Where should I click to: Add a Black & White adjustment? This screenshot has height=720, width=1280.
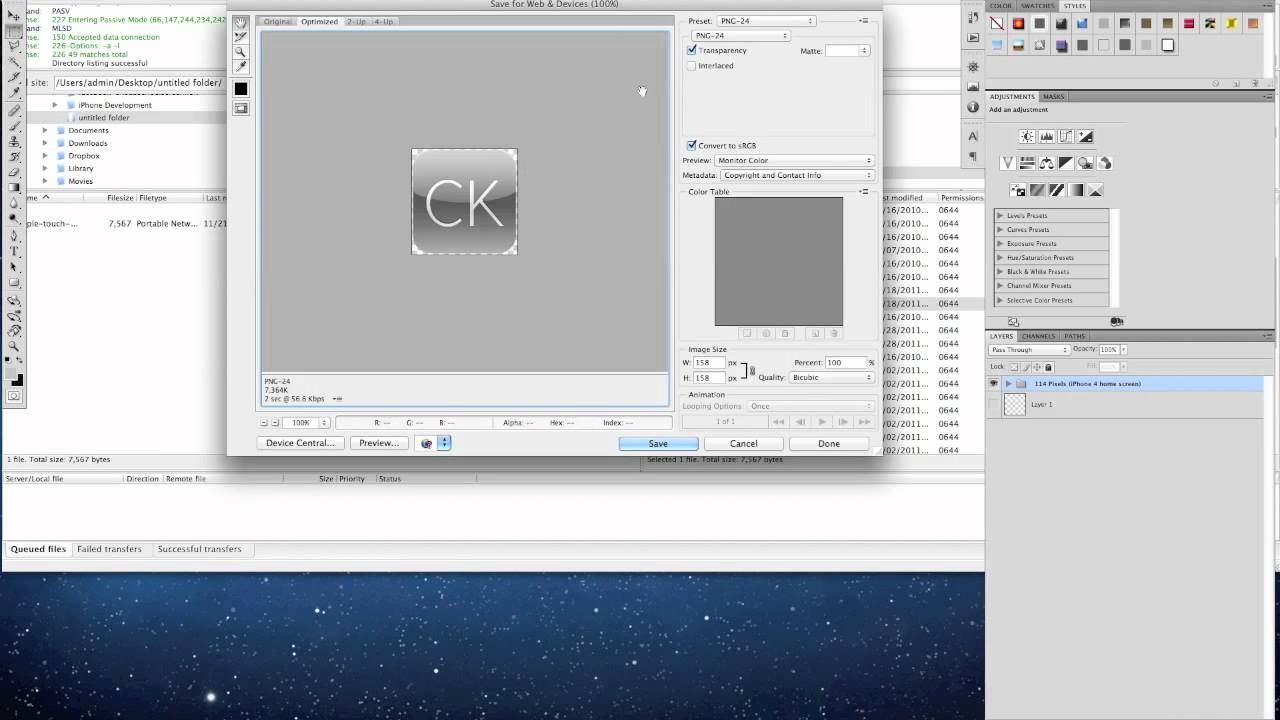[1066, 163]
